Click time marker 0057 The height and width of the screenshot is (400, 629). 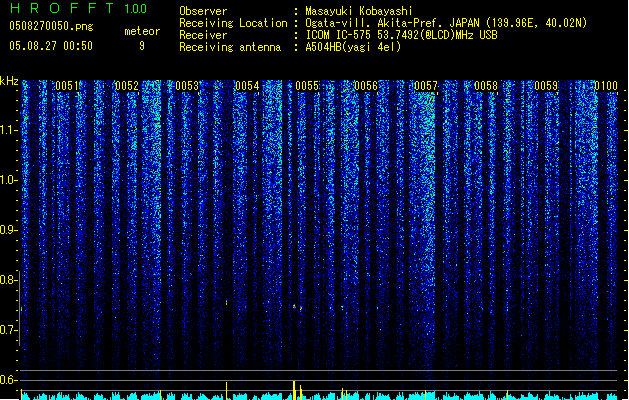(x=426, y=86)
